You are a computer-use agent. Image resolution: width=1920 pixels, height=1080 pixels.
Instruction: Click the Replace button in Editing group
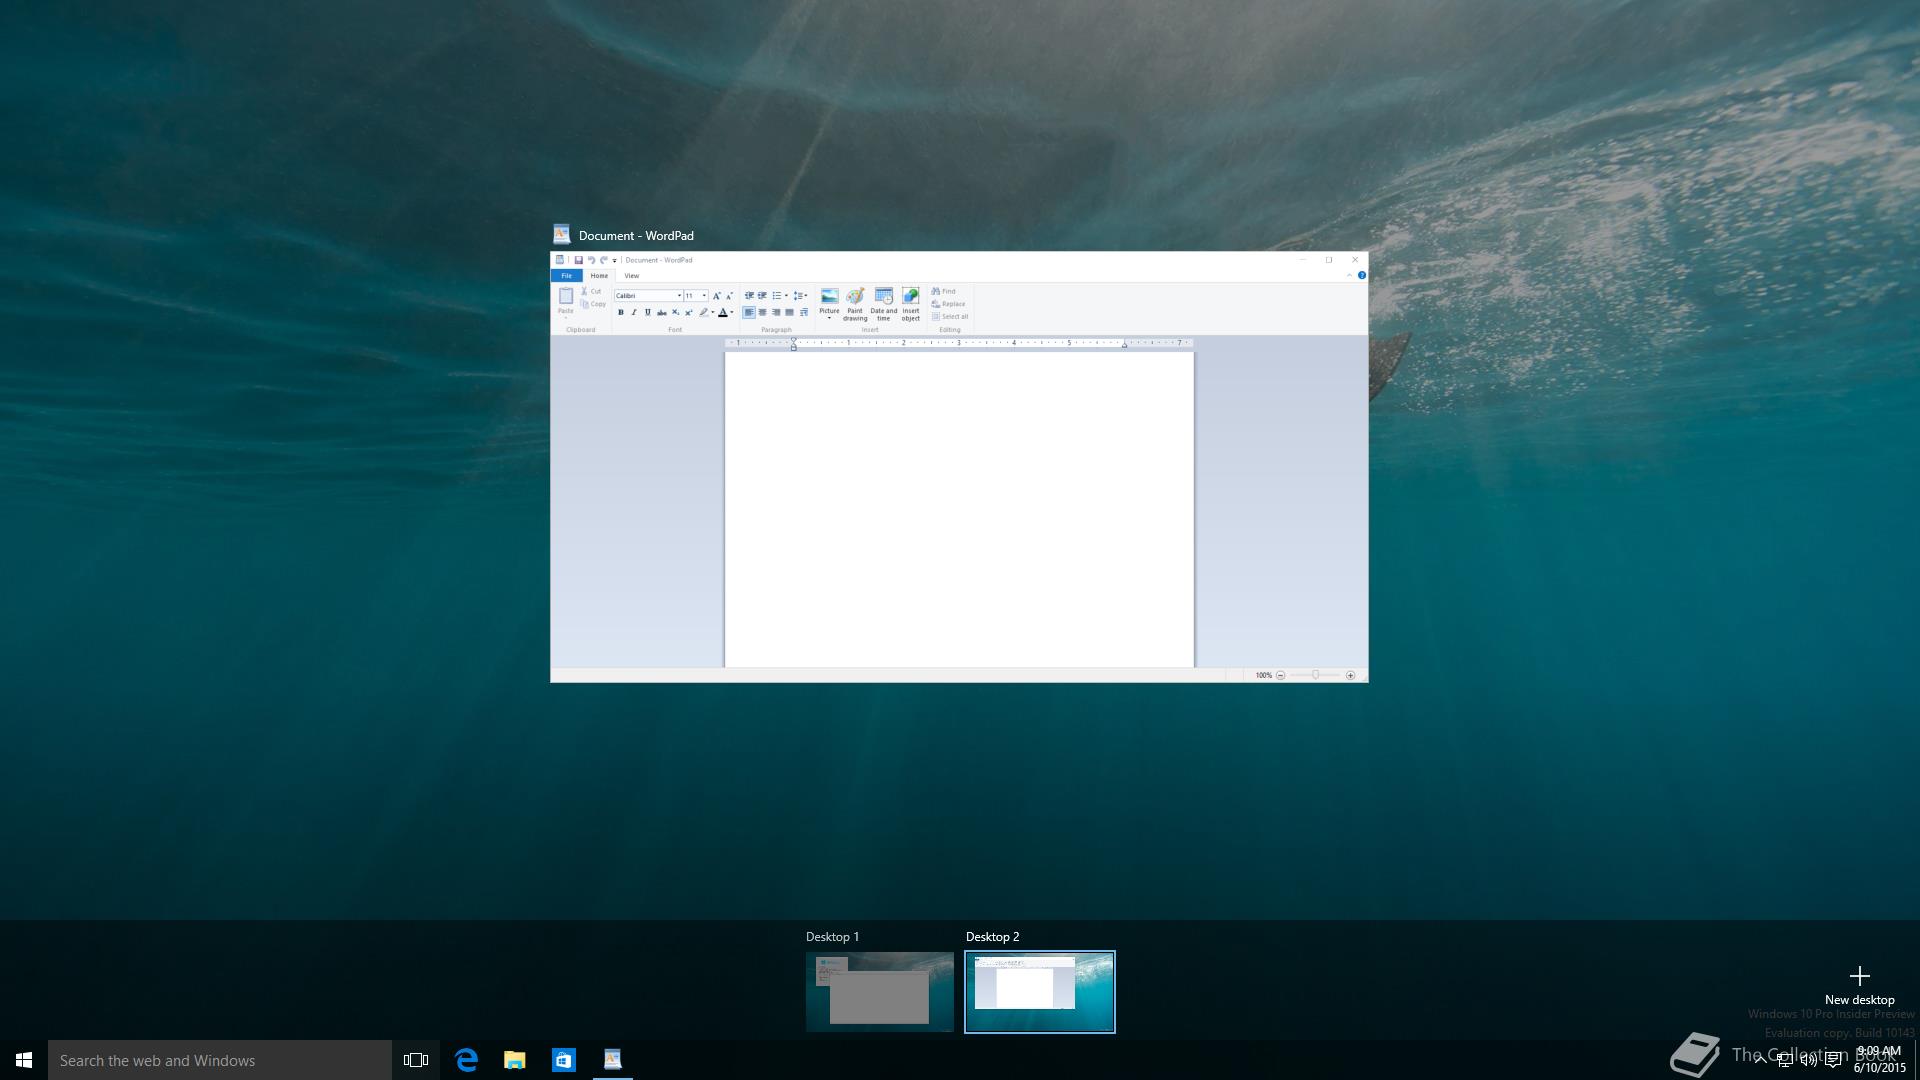pos(948,304)
